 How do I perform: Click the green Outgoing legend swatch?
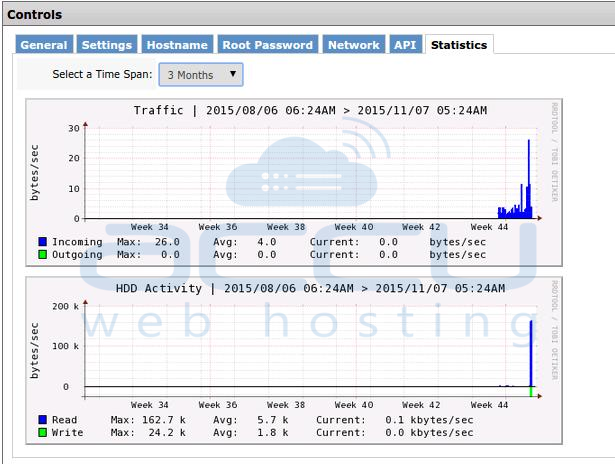pos(42,254)
